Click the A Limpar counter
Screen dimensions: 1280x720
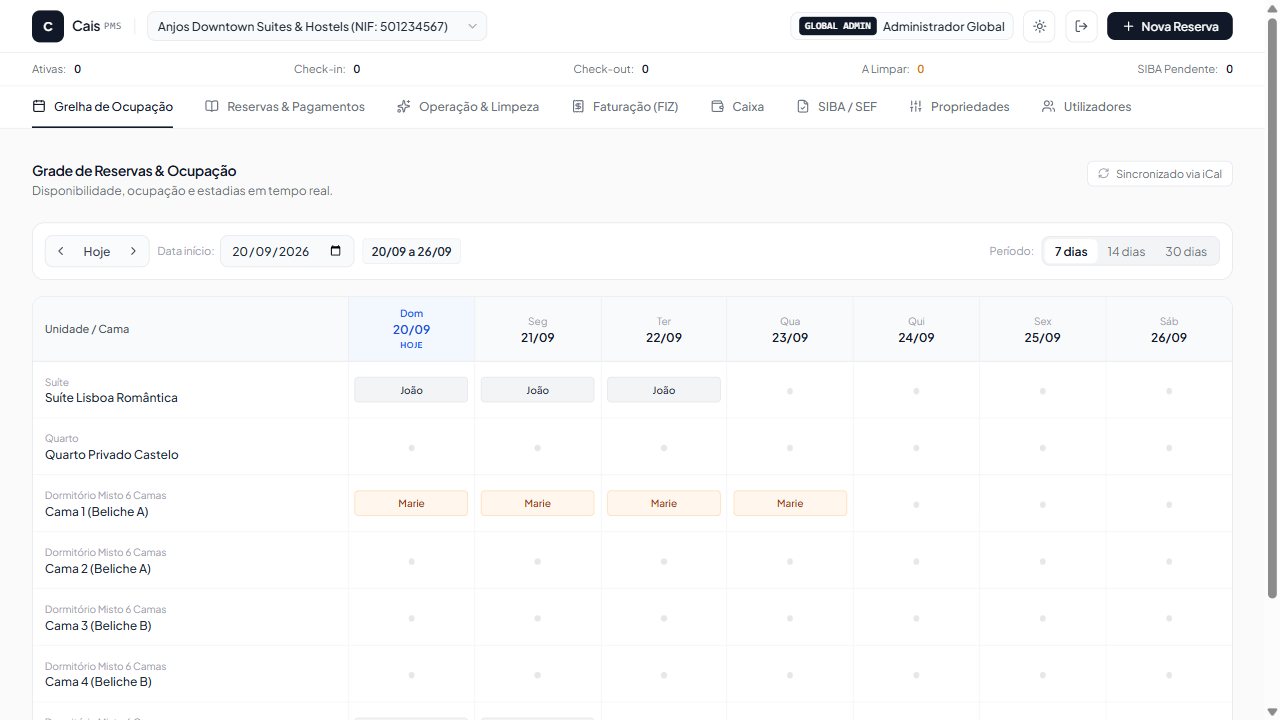click(892, 69)
